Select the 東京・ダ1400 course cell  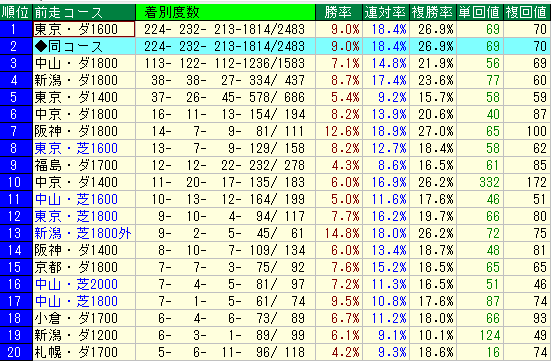point(84,97)
